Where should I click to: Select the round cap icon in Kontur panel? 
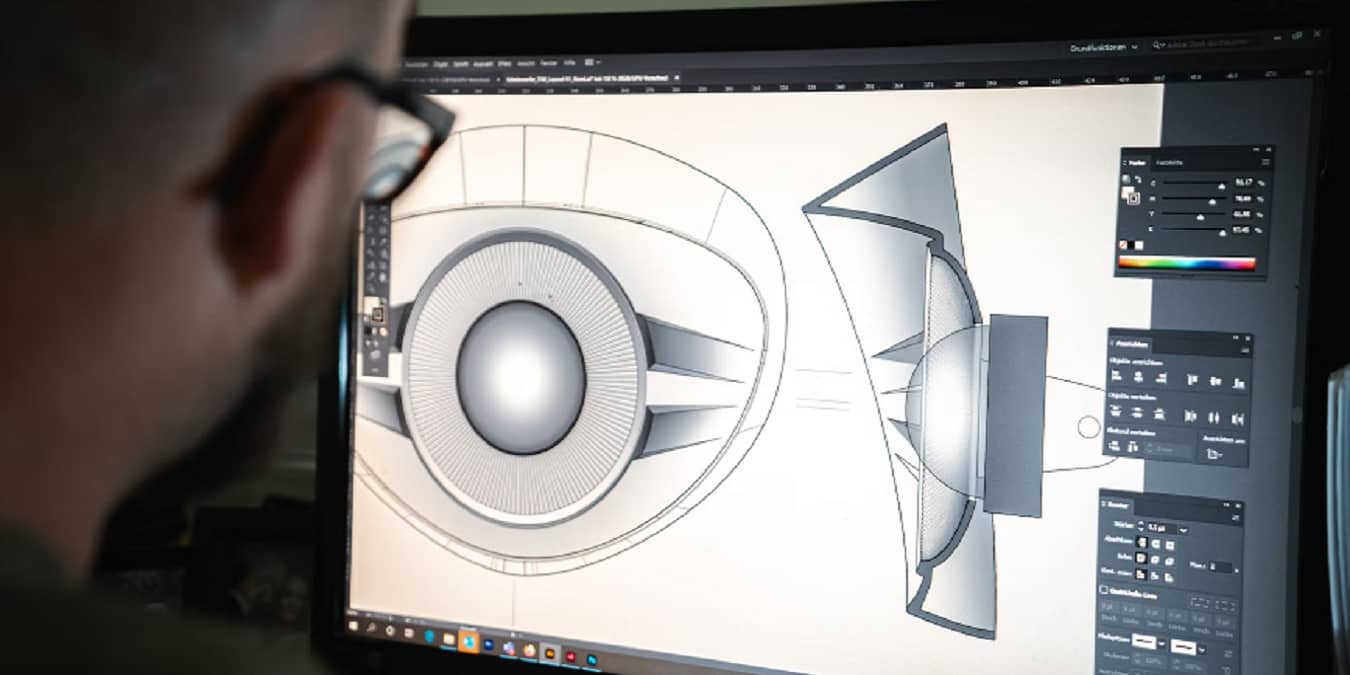click(1155, 543)
